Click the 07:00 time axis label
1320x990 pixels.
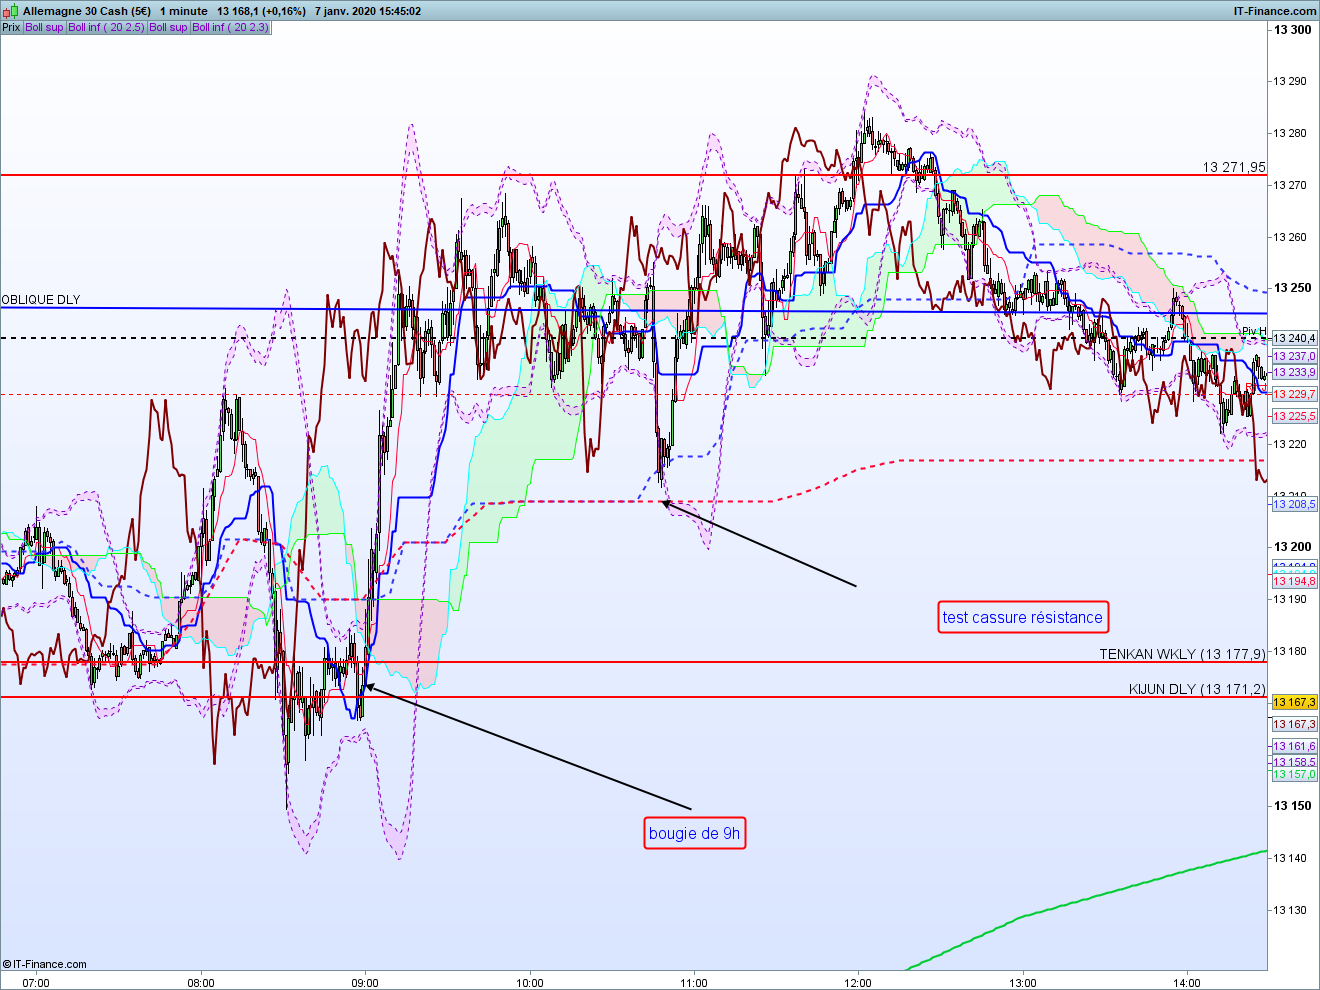36,982
